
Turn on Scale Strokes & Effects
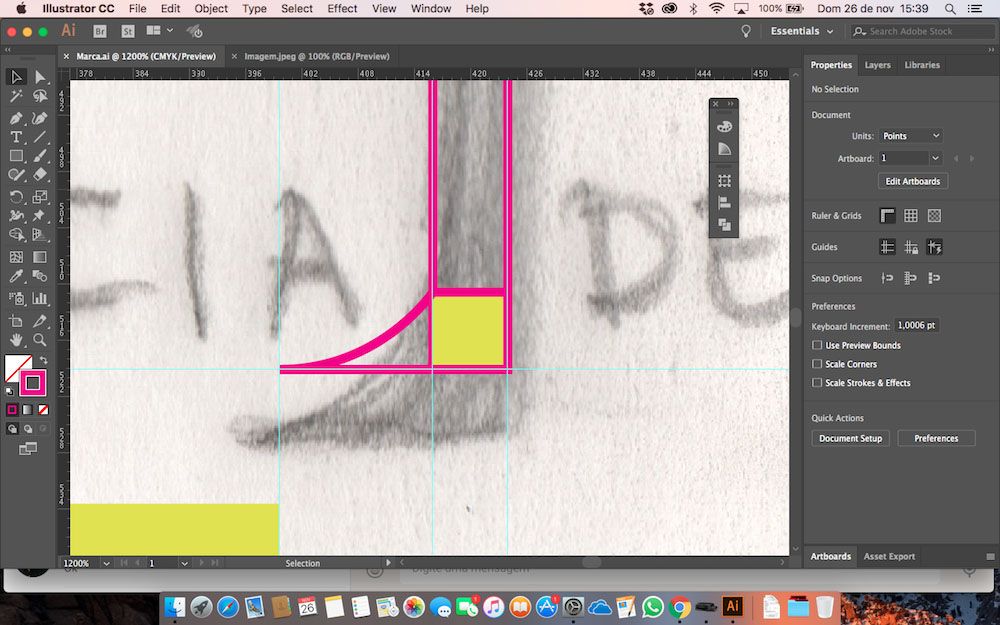click(x=817, y=383)
